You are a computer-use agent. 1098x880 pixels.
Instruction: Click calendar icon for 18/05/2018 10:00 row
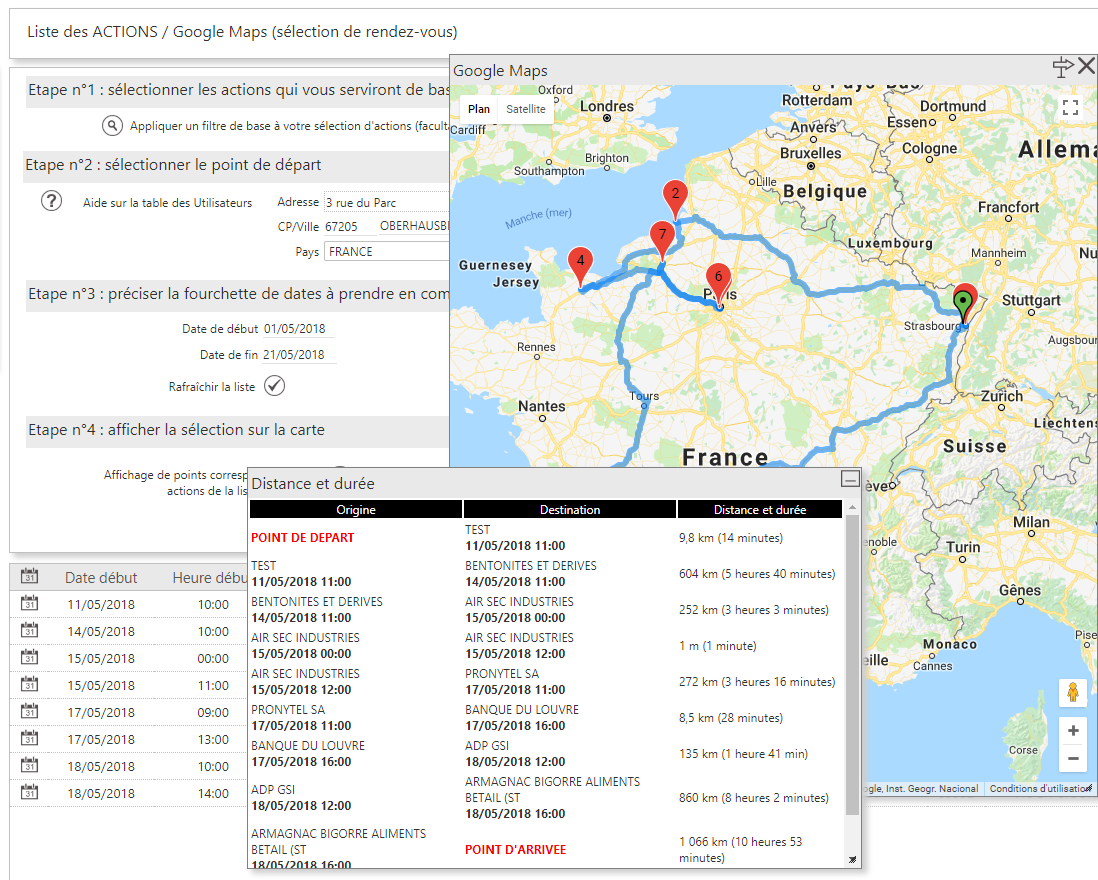[29, 765]
